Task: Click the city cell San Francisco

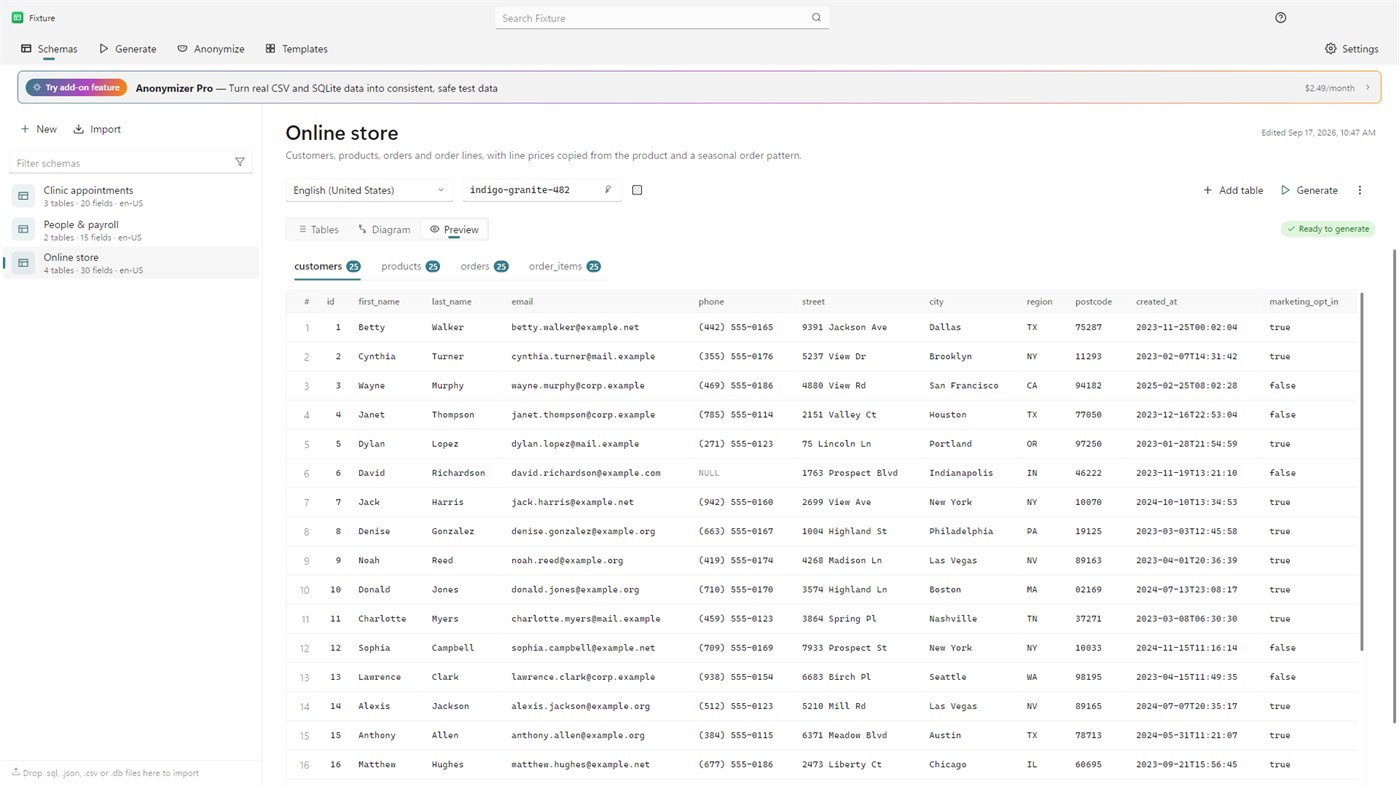Action: click(963, 385)
